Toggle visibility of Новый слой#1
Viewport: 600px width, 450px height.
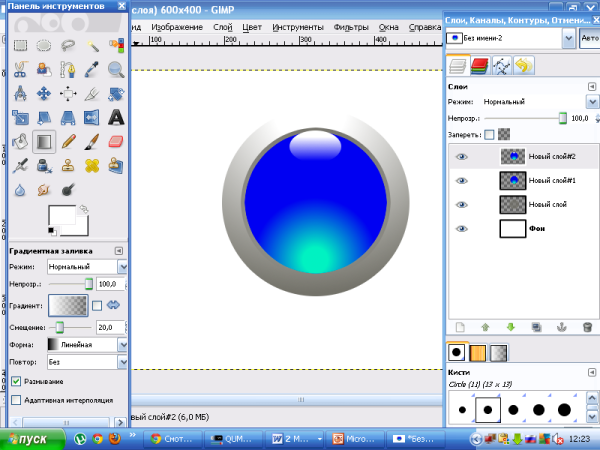[x=461, y=180]
